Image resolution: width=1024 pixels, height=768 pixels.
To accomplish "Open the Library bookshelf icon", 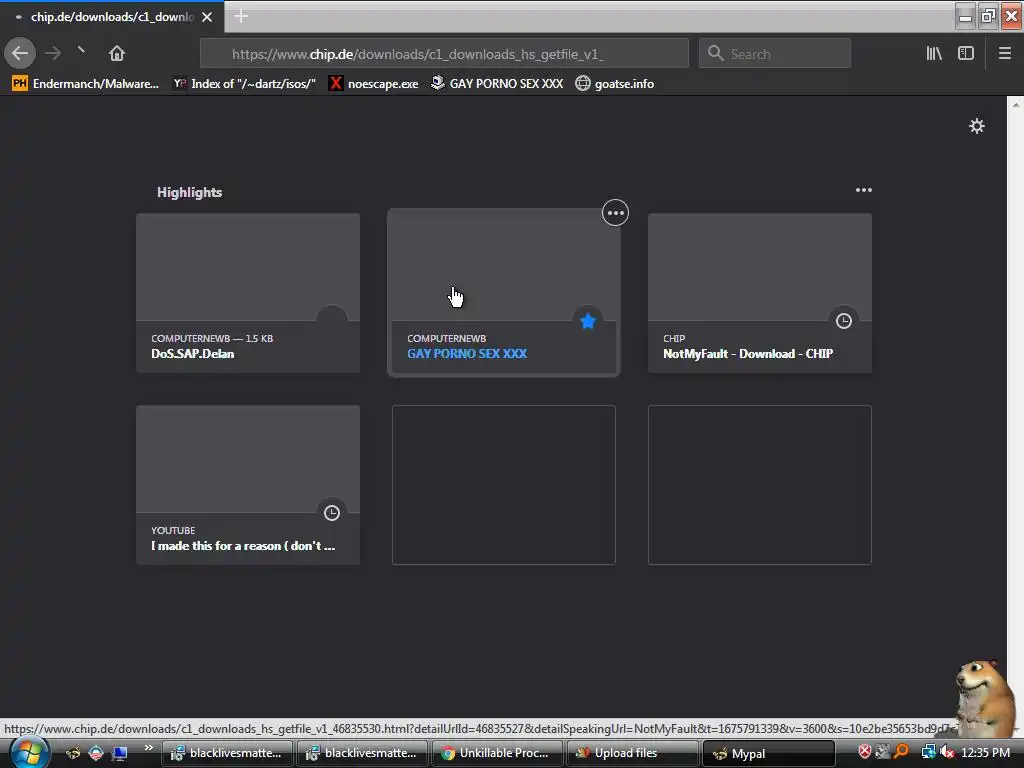I will click(934, 53).
